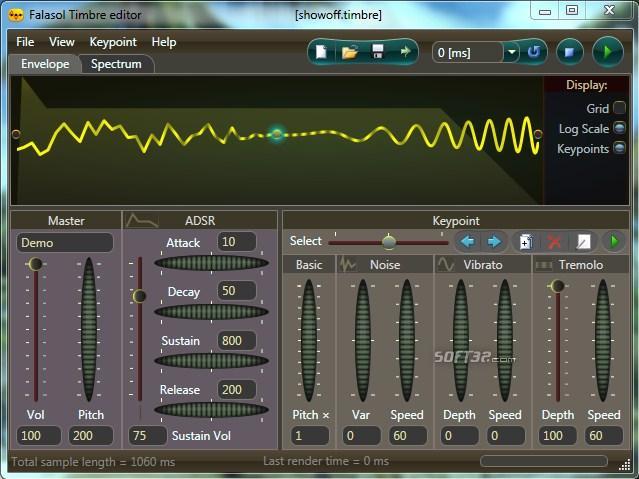The height and width of the screenshot is (479, 639).
Task: Open a timbre file via folder icon
Action: pos(350,52)
